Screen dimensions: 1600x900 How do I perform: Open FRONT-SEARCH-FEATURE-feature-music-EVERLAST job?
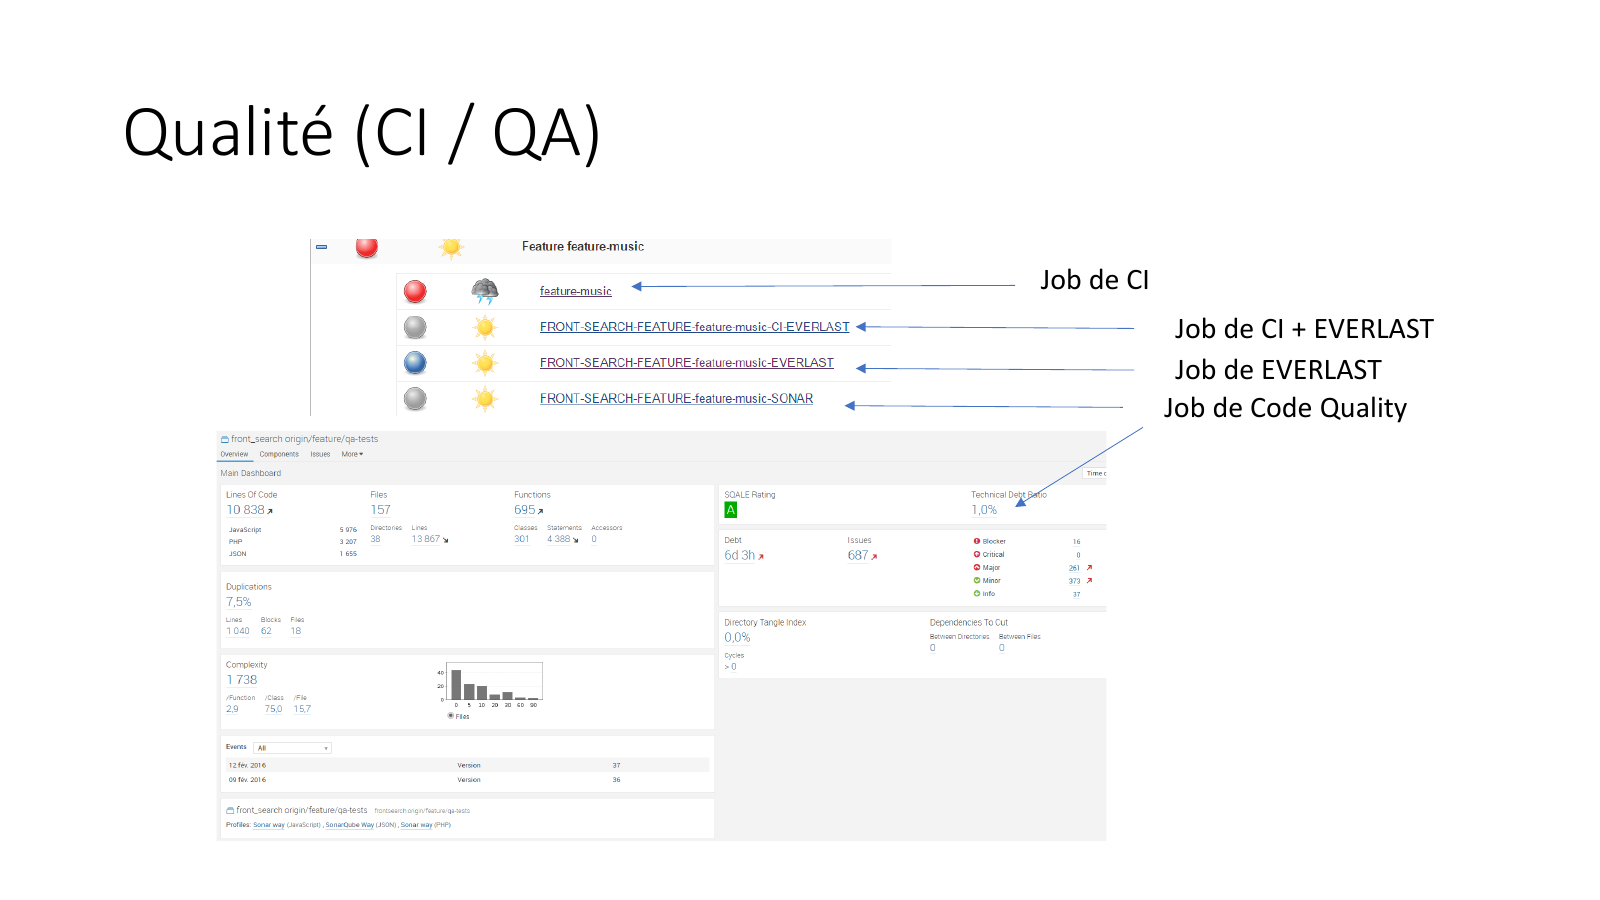(686, 363)
